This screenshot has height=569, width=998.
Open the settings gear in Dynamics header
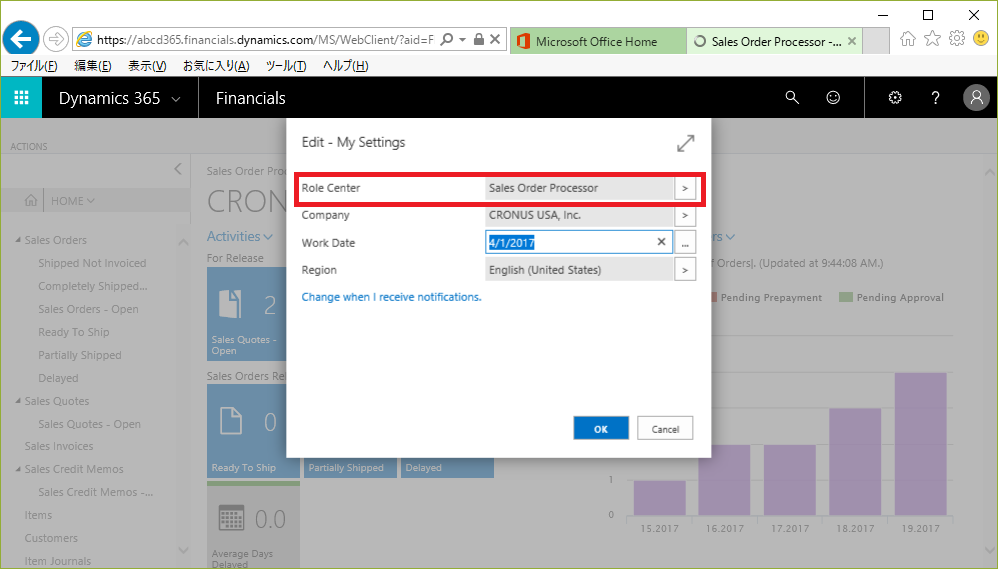895,97
